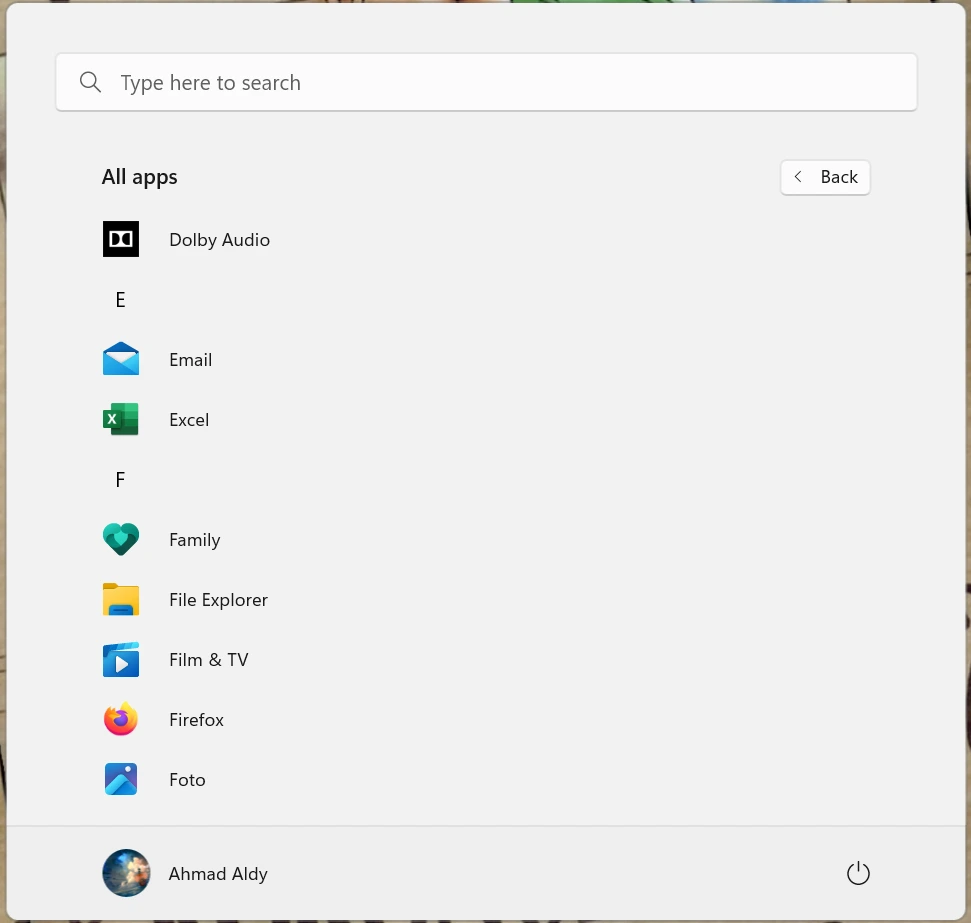The height and width of the screenshot is (923, 971).
Task: Select the 'Foto' label
Action: pyautogui.click(x=187, y=780)
